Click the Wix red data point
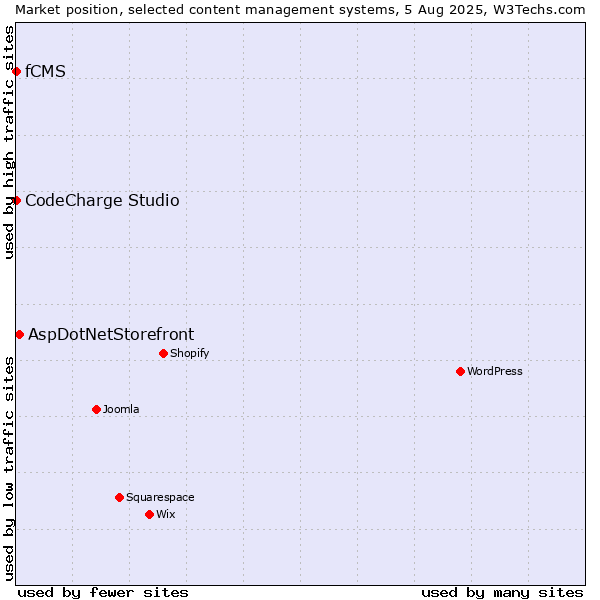The image size is (600, 600). (150, 515)
